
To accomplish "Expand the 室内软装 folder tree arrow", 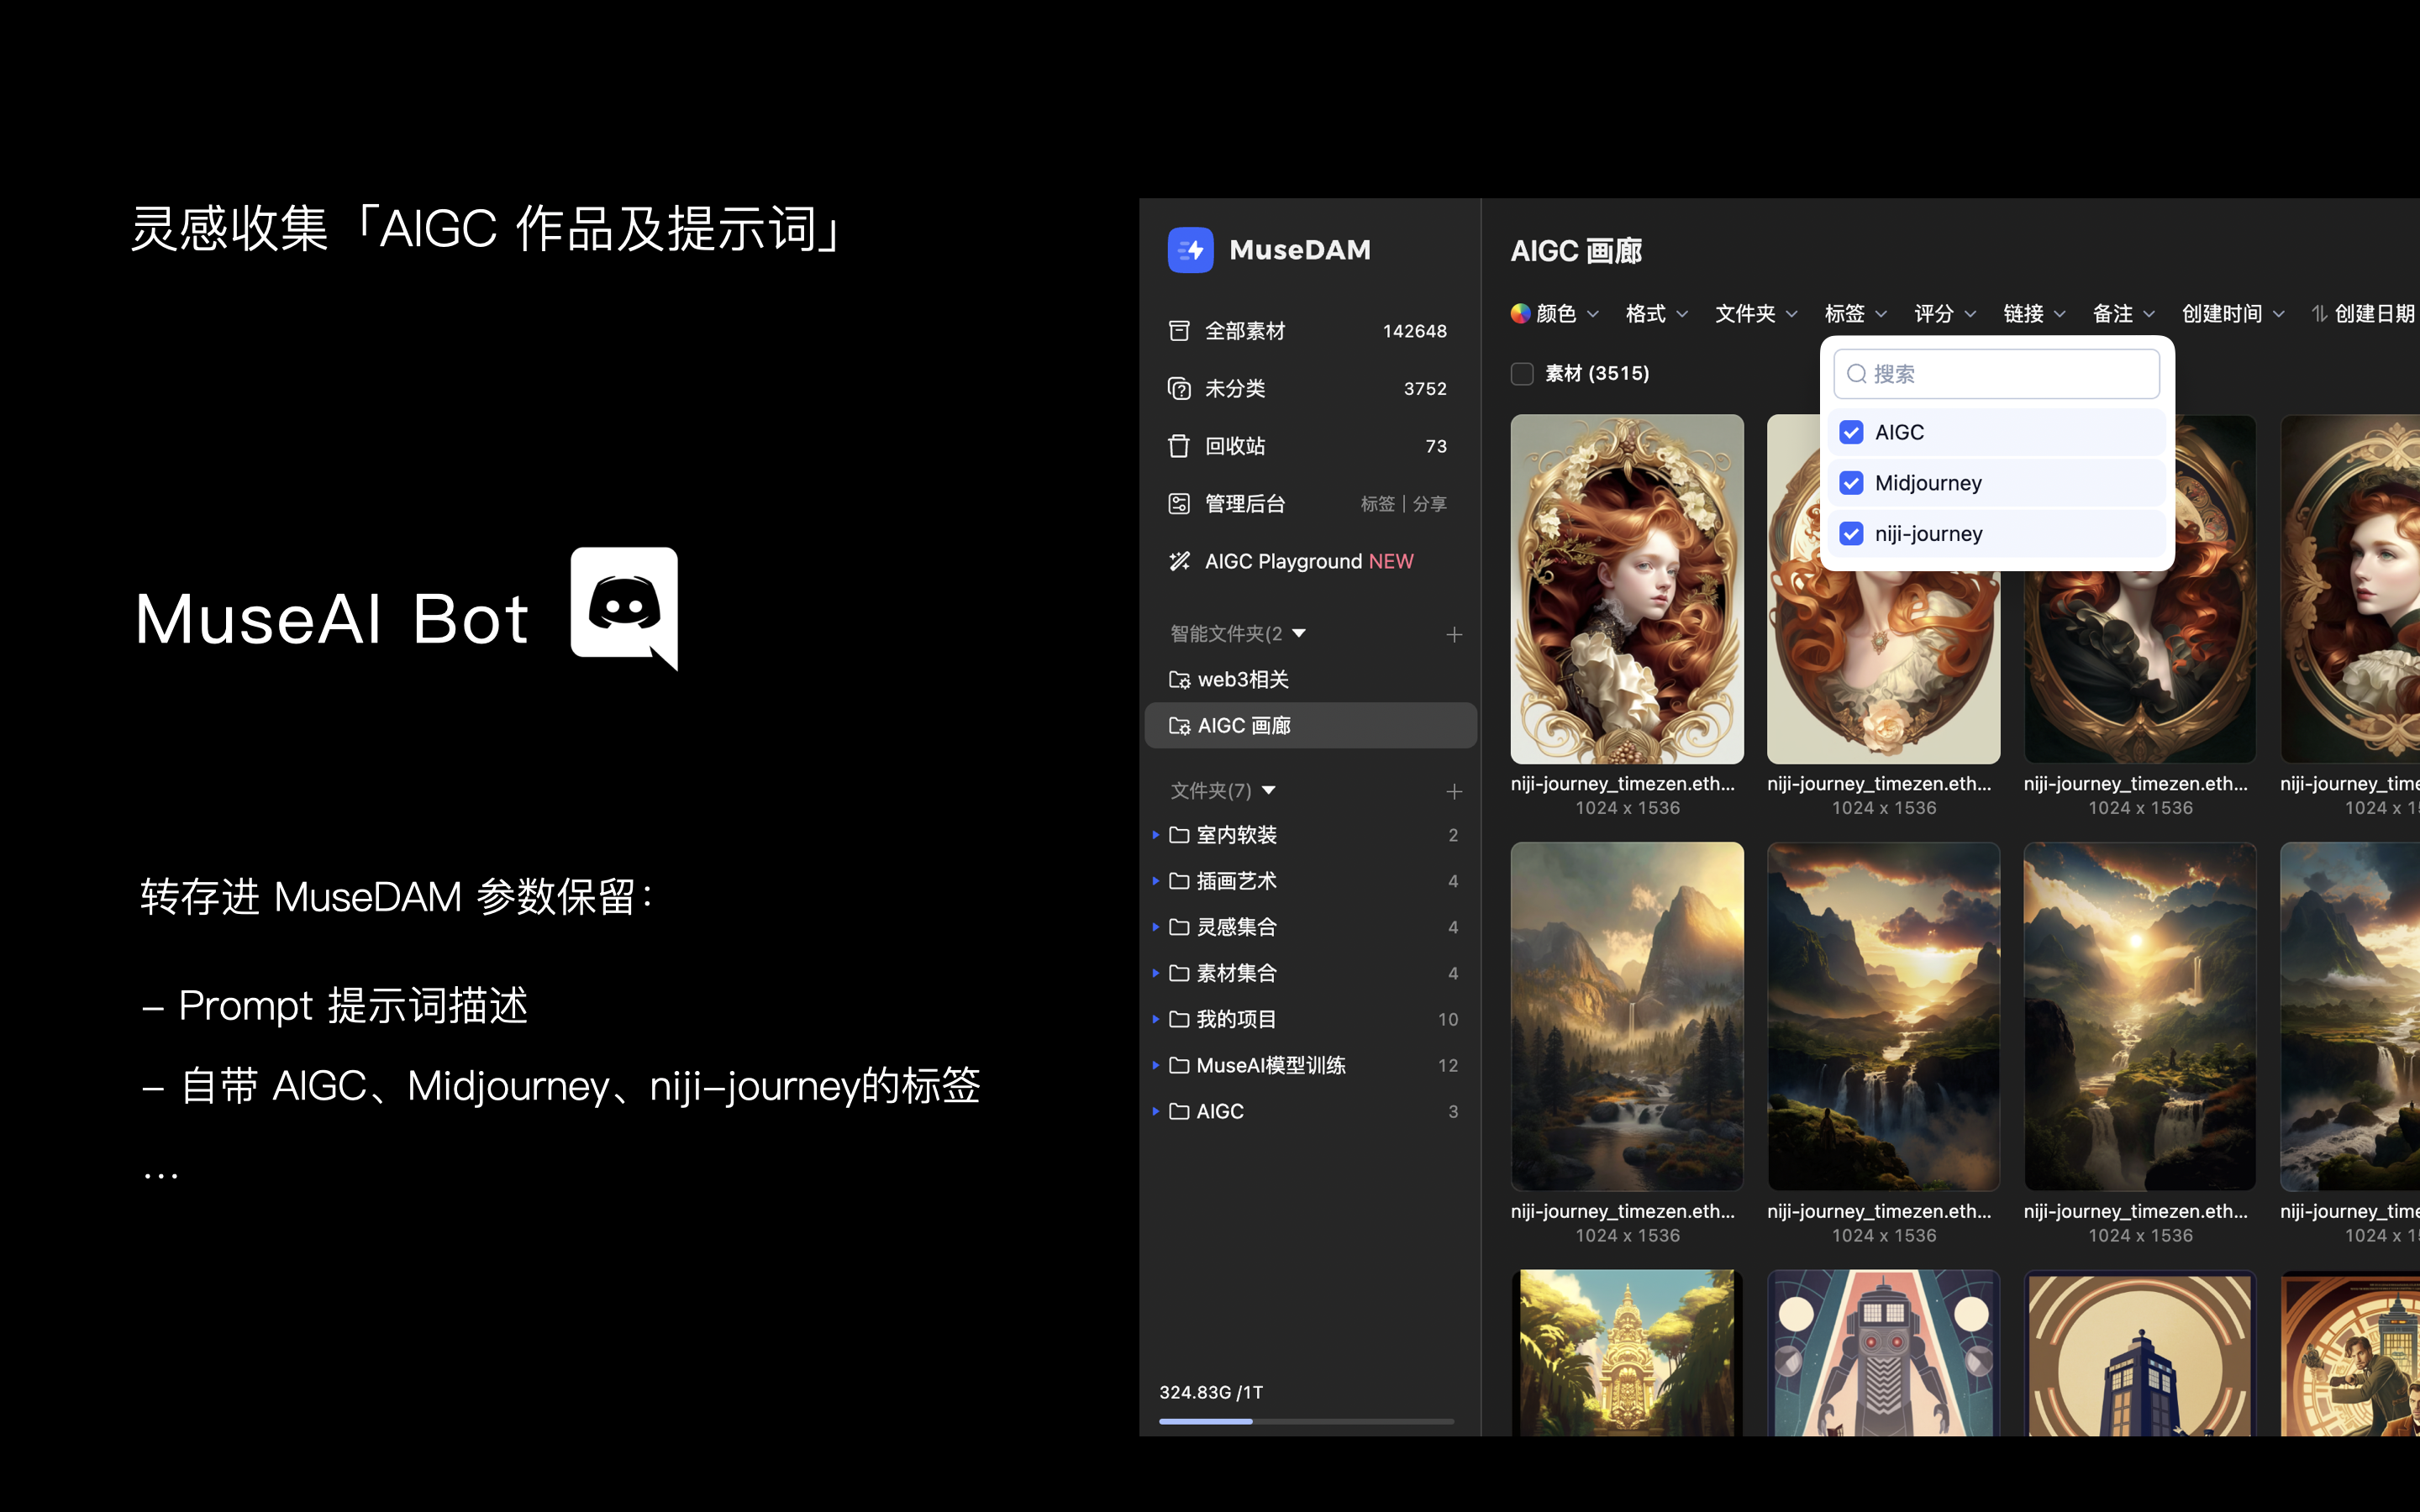I will 1155,835.
